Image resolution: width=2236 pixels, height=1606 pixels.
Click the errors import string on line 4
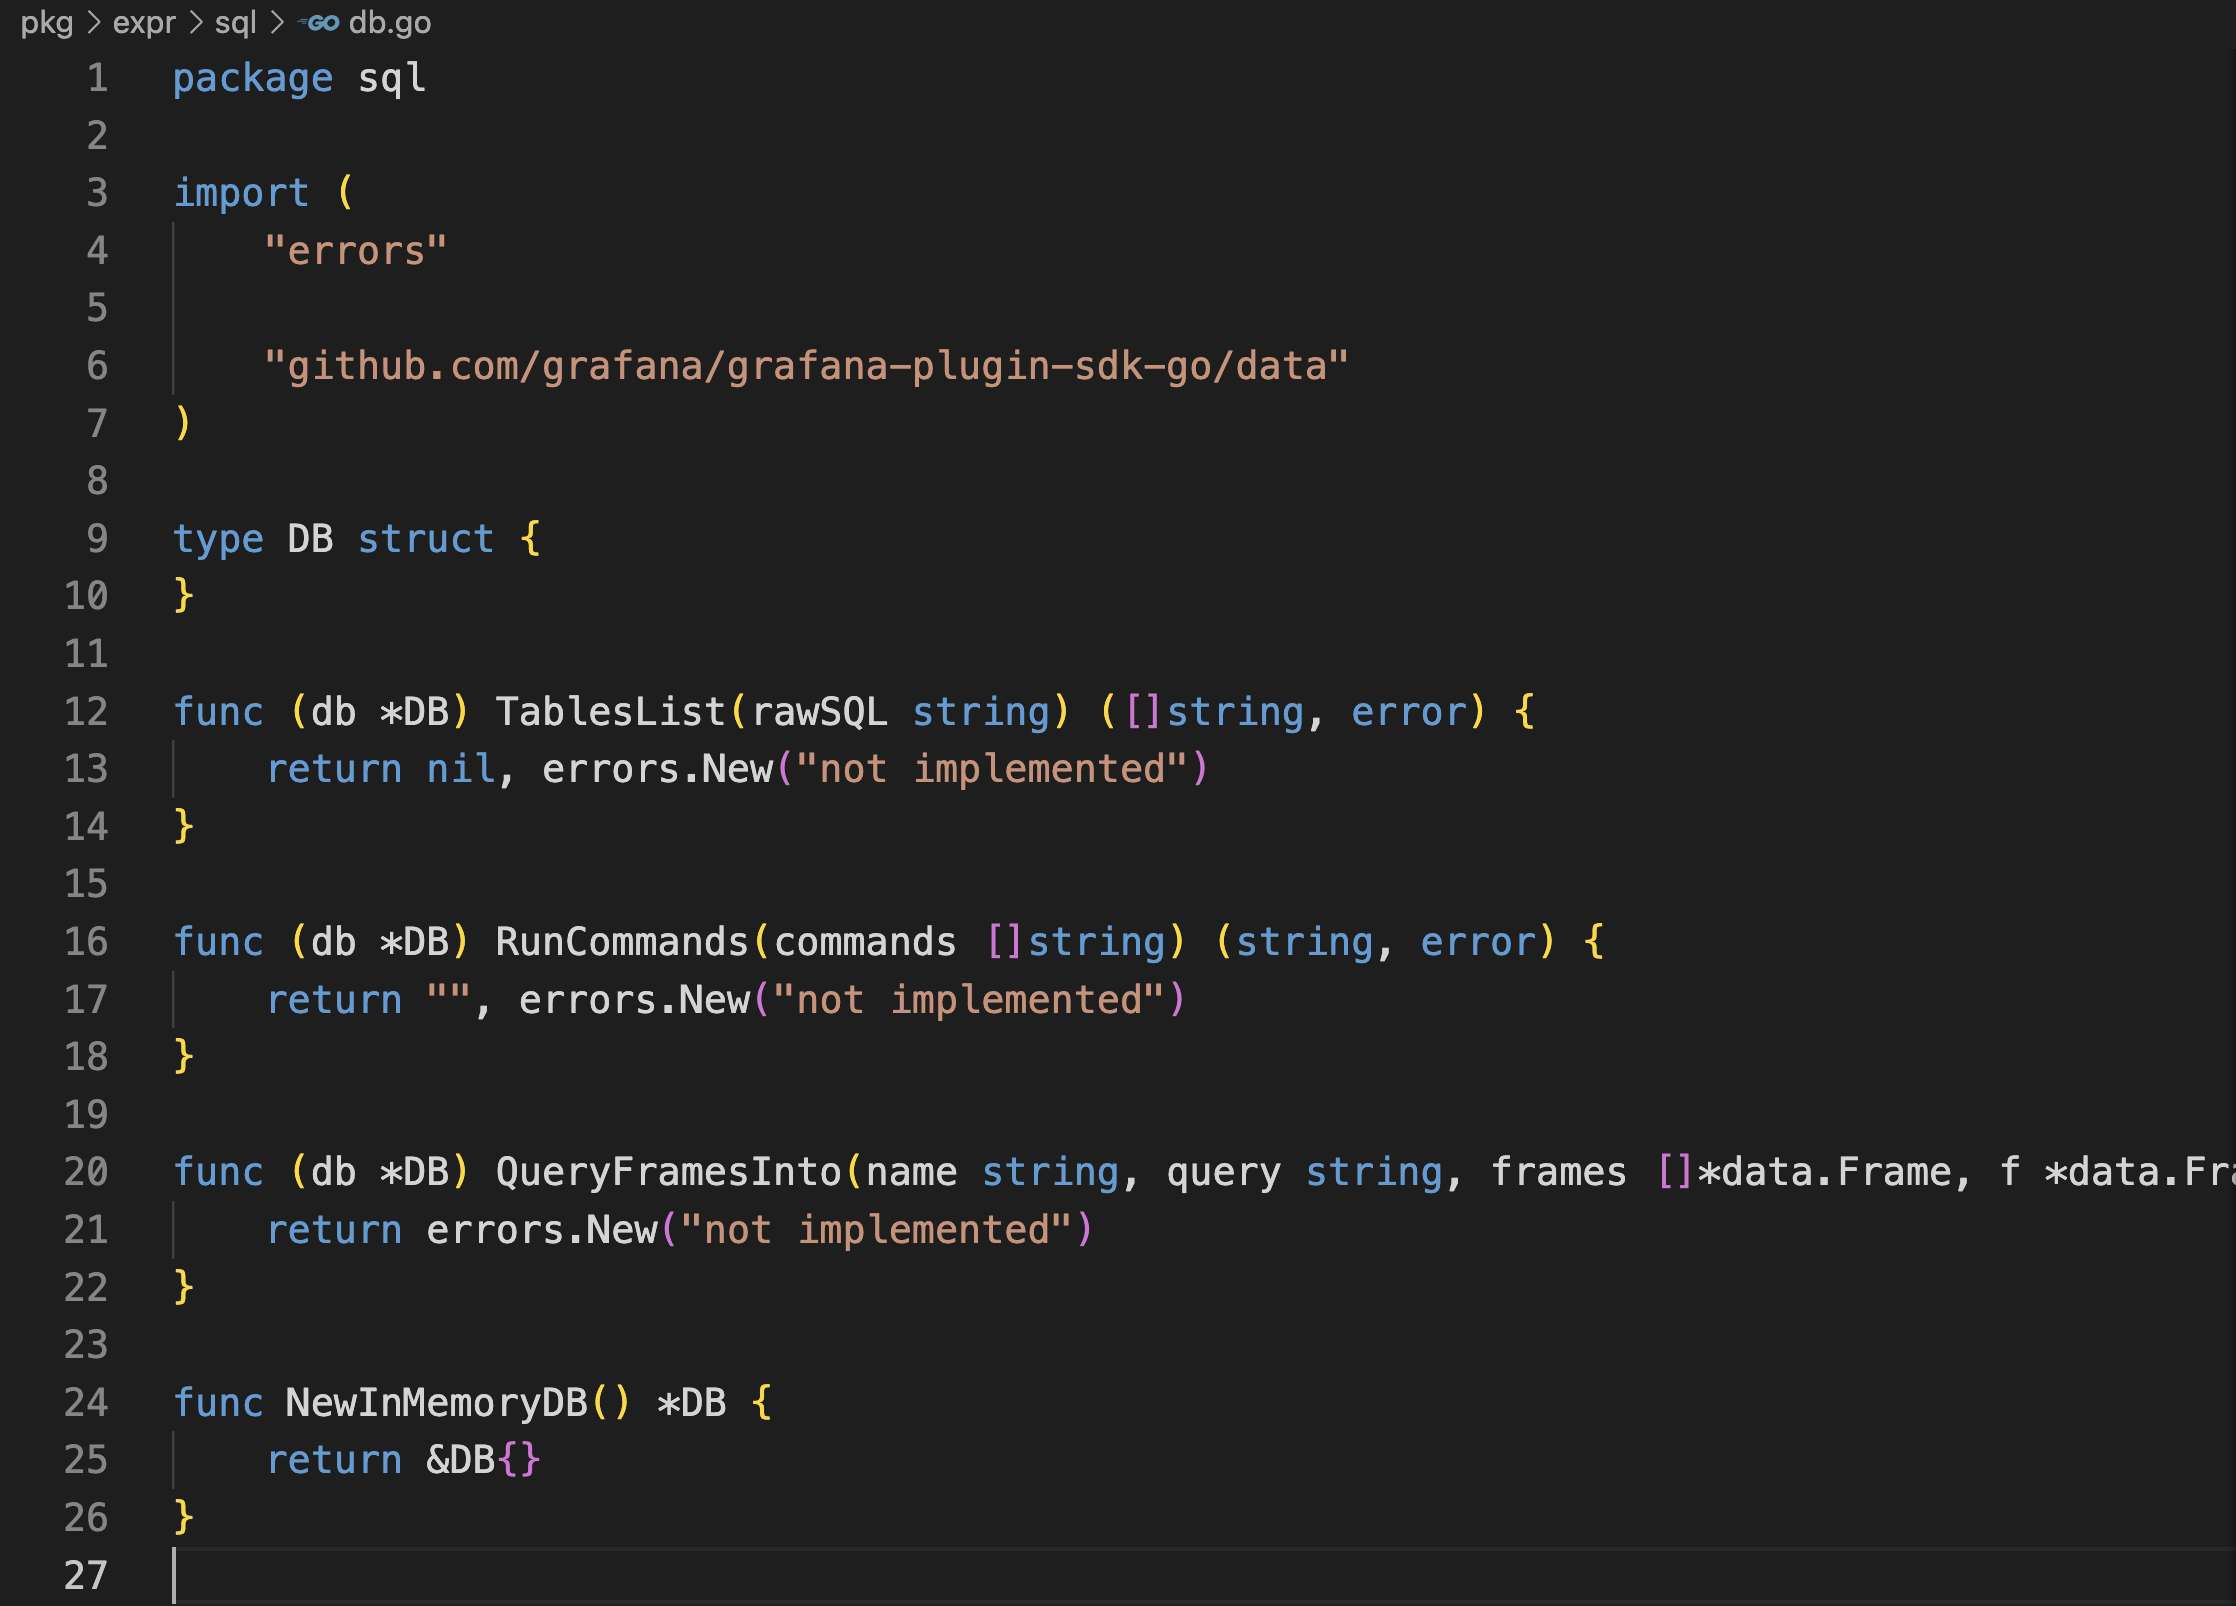[354, 250]
